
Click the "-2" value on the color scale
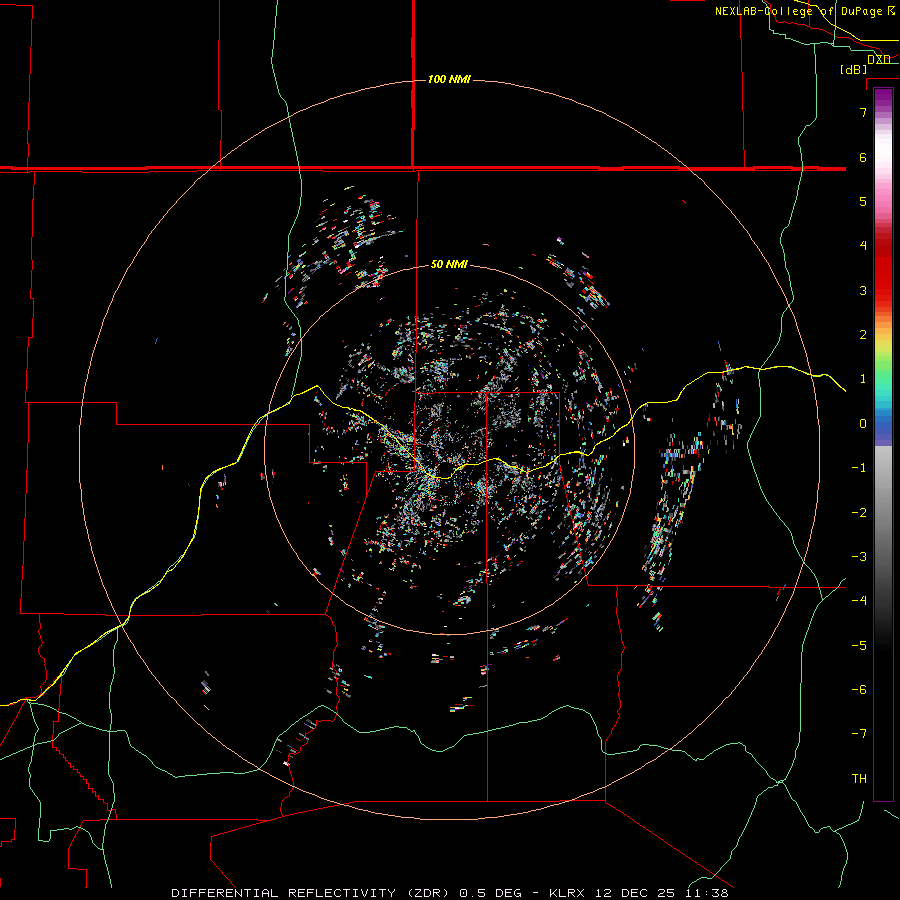(x=859, y=513)
